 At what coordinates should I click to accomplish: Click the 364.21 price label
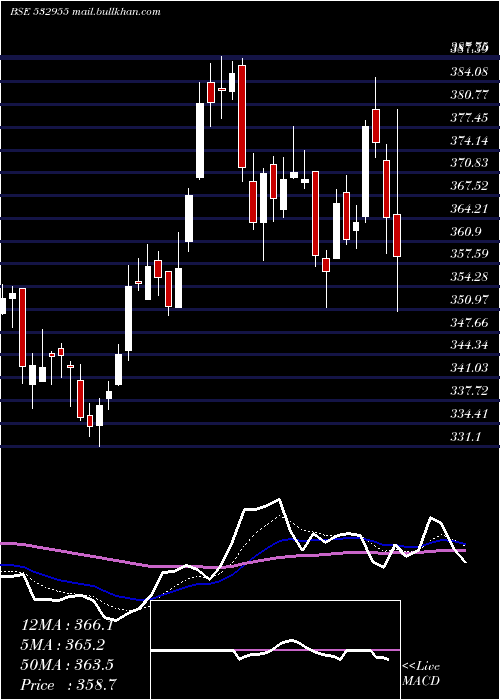[x=469, y=208]
